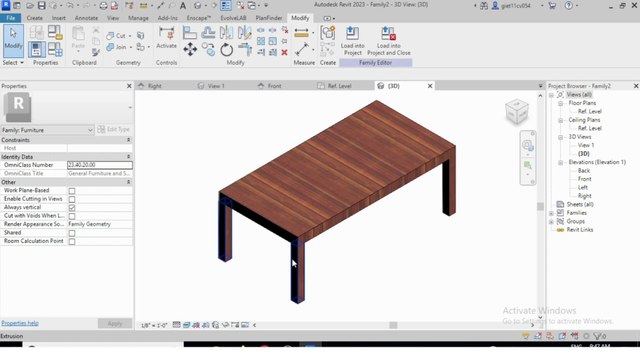Viewport: 640px width, 360px height.
Task: Enable Cutting in Views checkbox
Action: point(72,199)
